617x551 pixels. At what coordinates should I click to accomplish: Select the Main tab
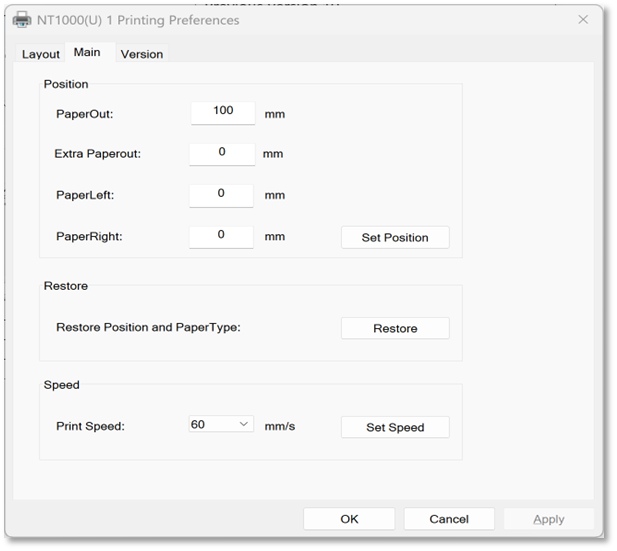(x=87, y=52)
